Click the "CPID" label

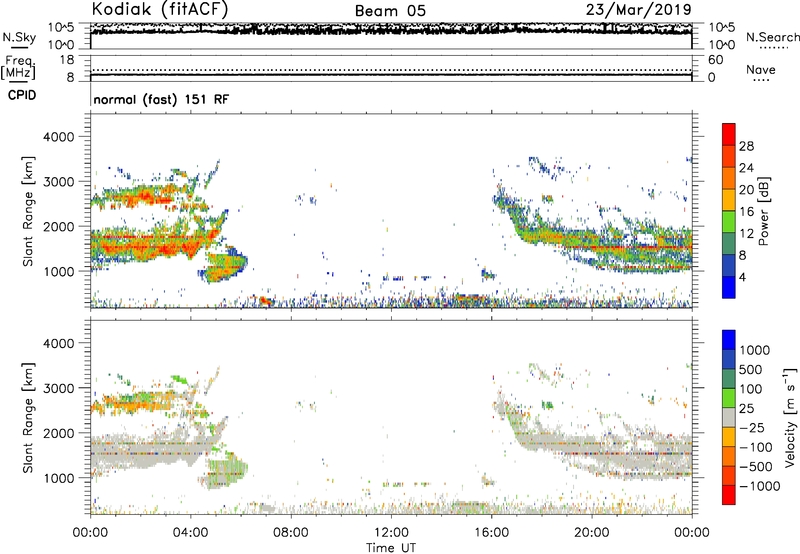22,95
